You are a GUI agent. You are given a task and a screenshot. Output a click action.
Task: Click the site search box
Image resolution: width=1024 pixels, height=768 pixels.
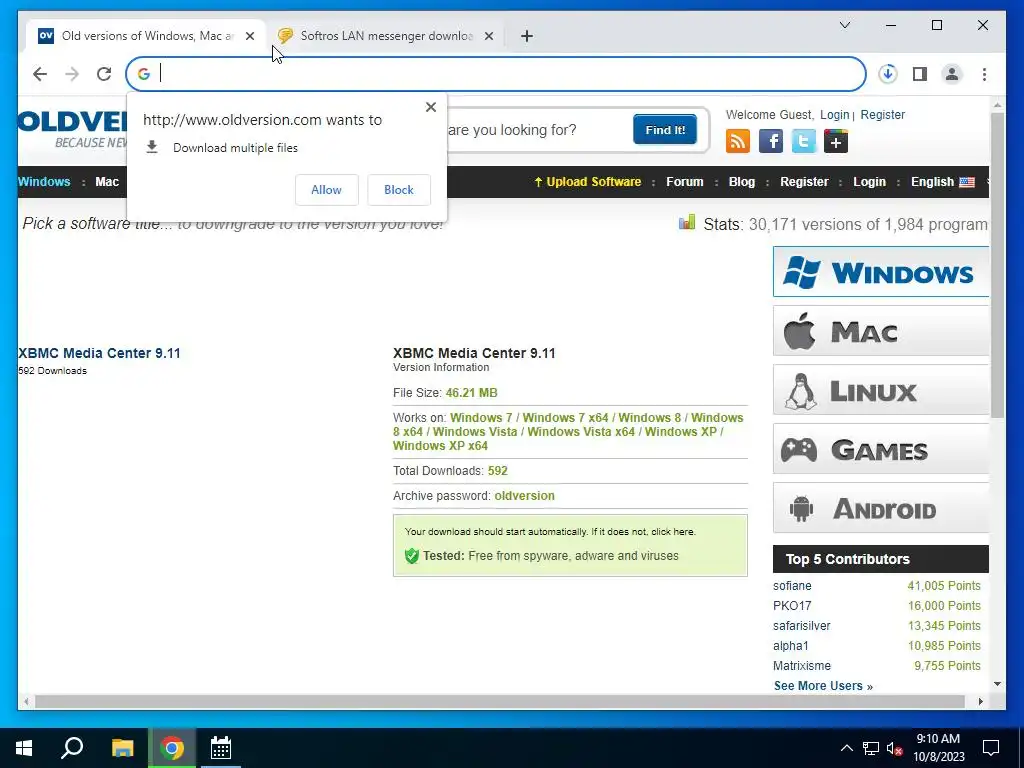[537, 130]
